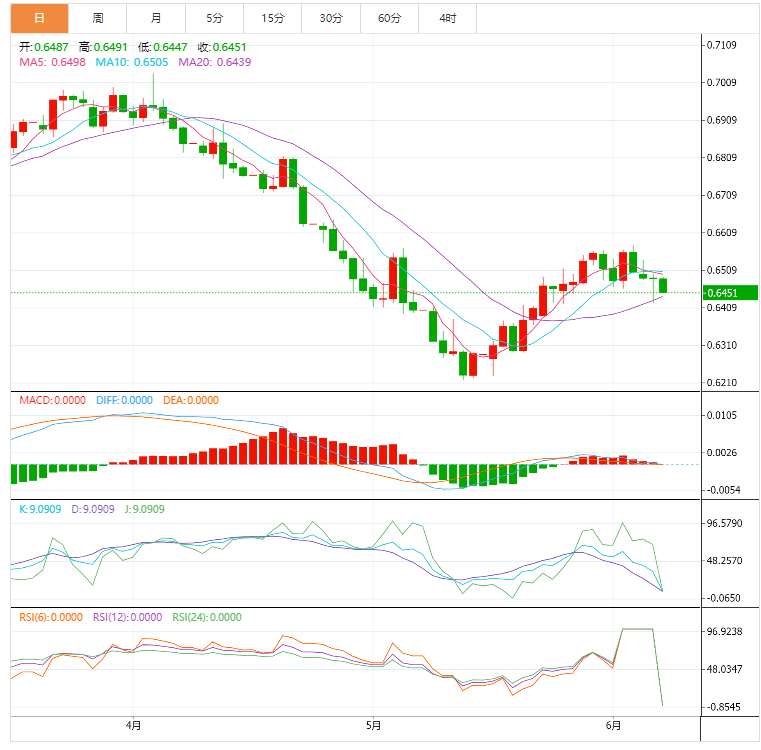Click the D: 9.0909 KDJ label
The image size is (761, 750).
93,509
